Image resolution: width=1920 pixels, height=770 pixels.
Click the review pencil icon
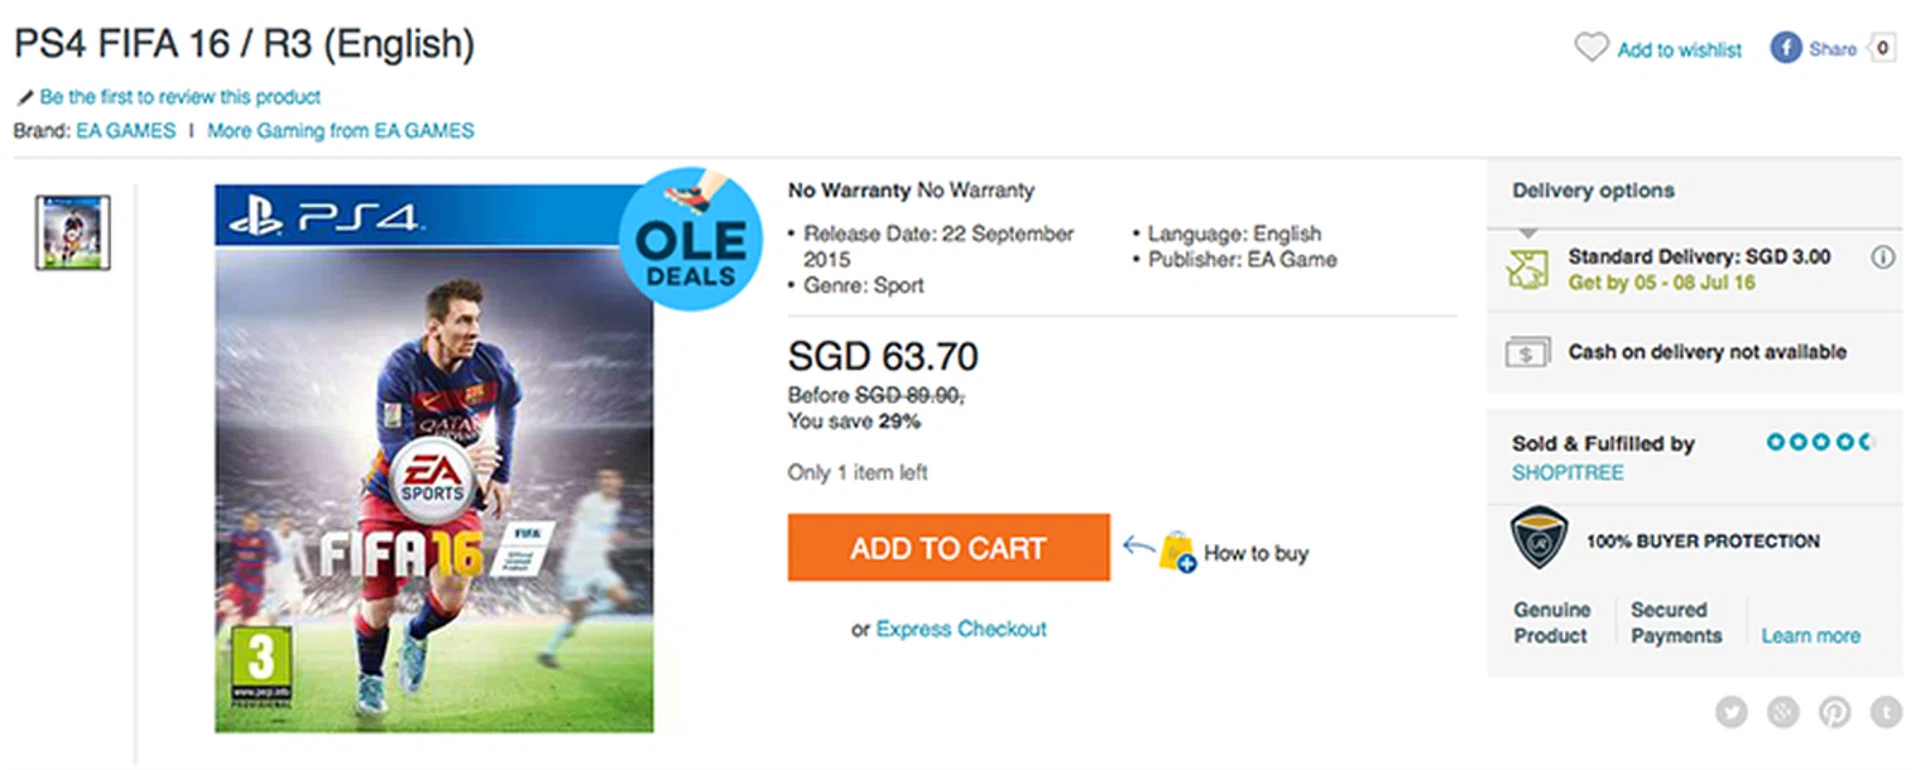(x=25, y=98)
